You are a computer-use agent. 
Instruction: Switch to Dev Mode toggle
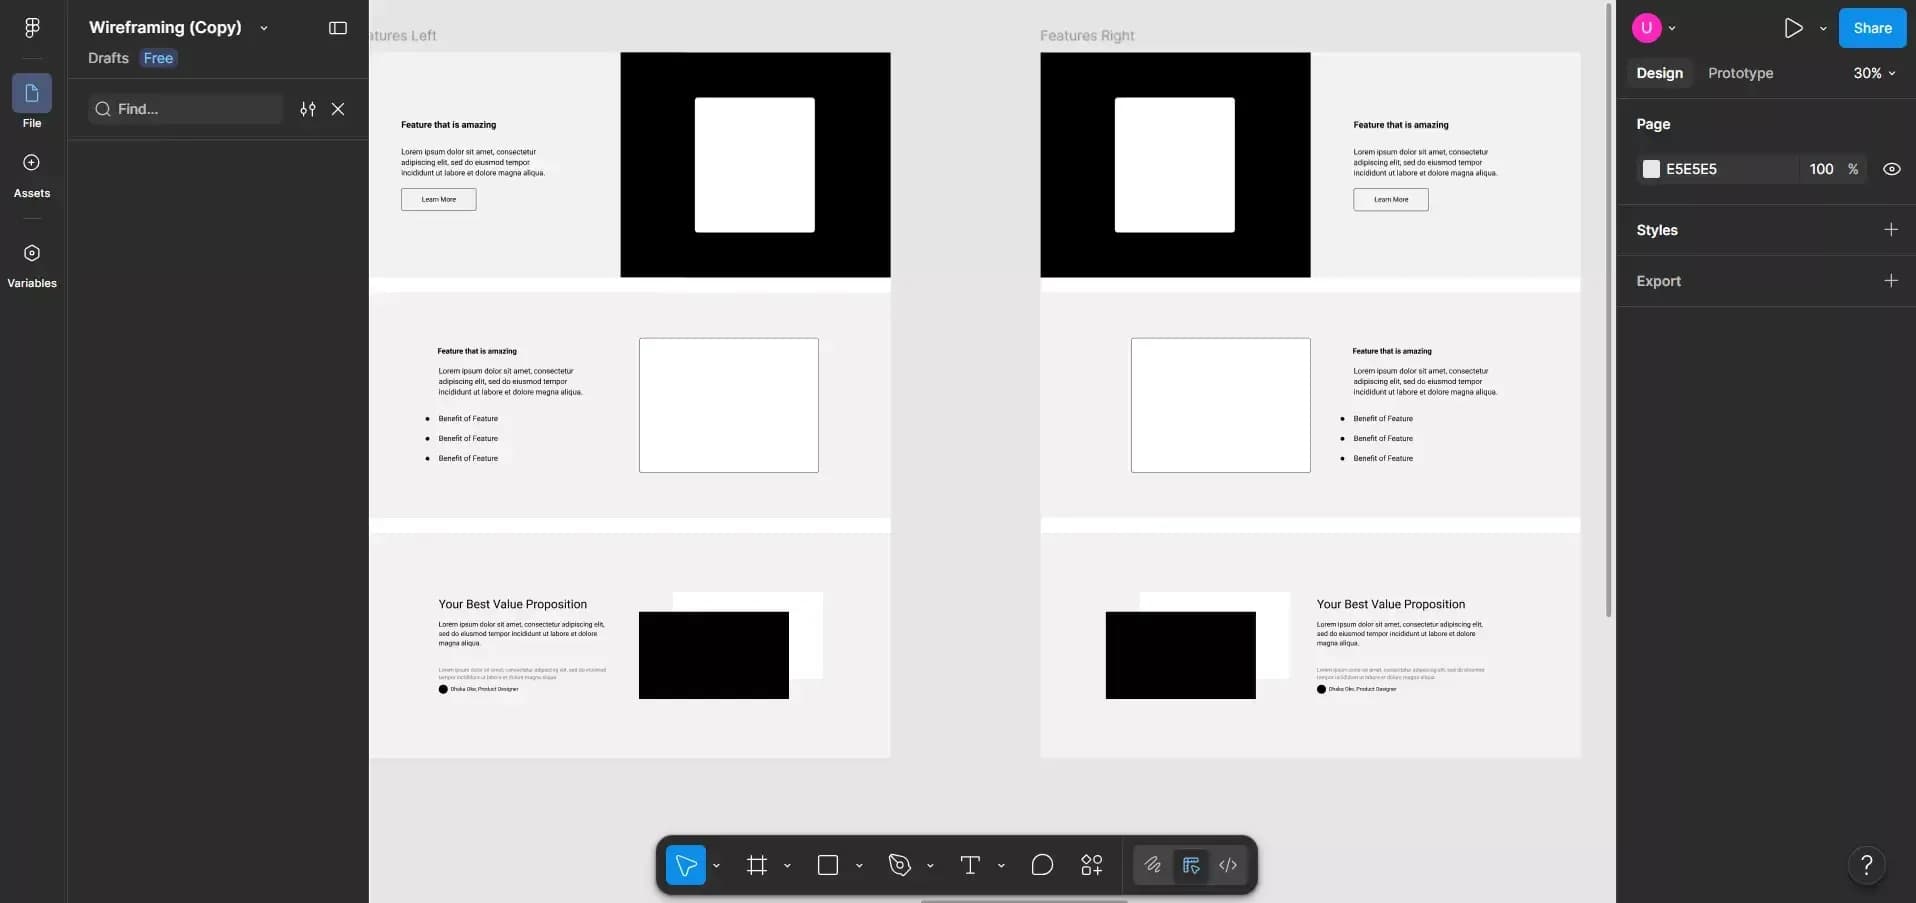click(x=1228, y=865)
